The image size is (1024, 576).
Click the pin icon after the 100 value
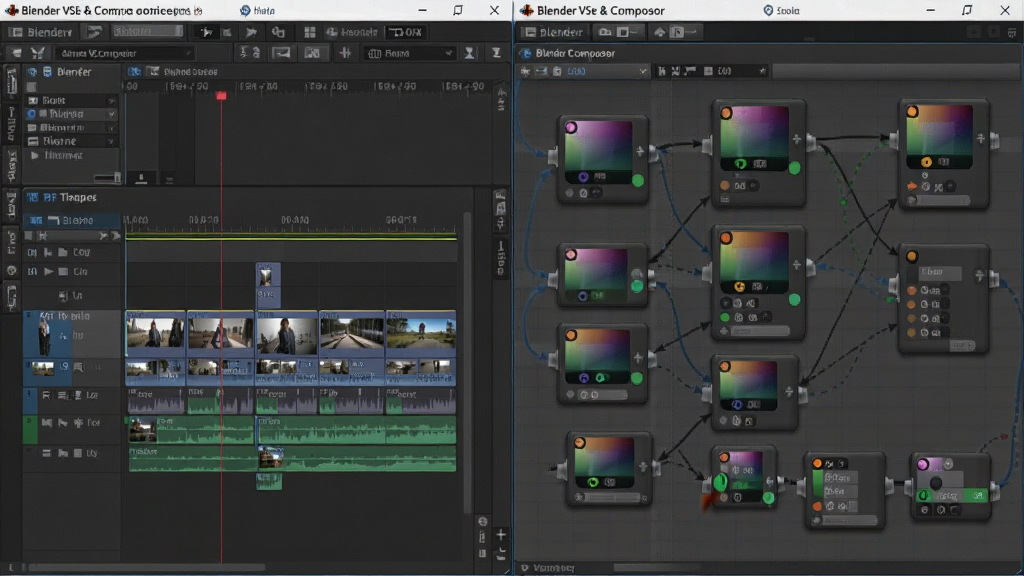pos(762,71)
